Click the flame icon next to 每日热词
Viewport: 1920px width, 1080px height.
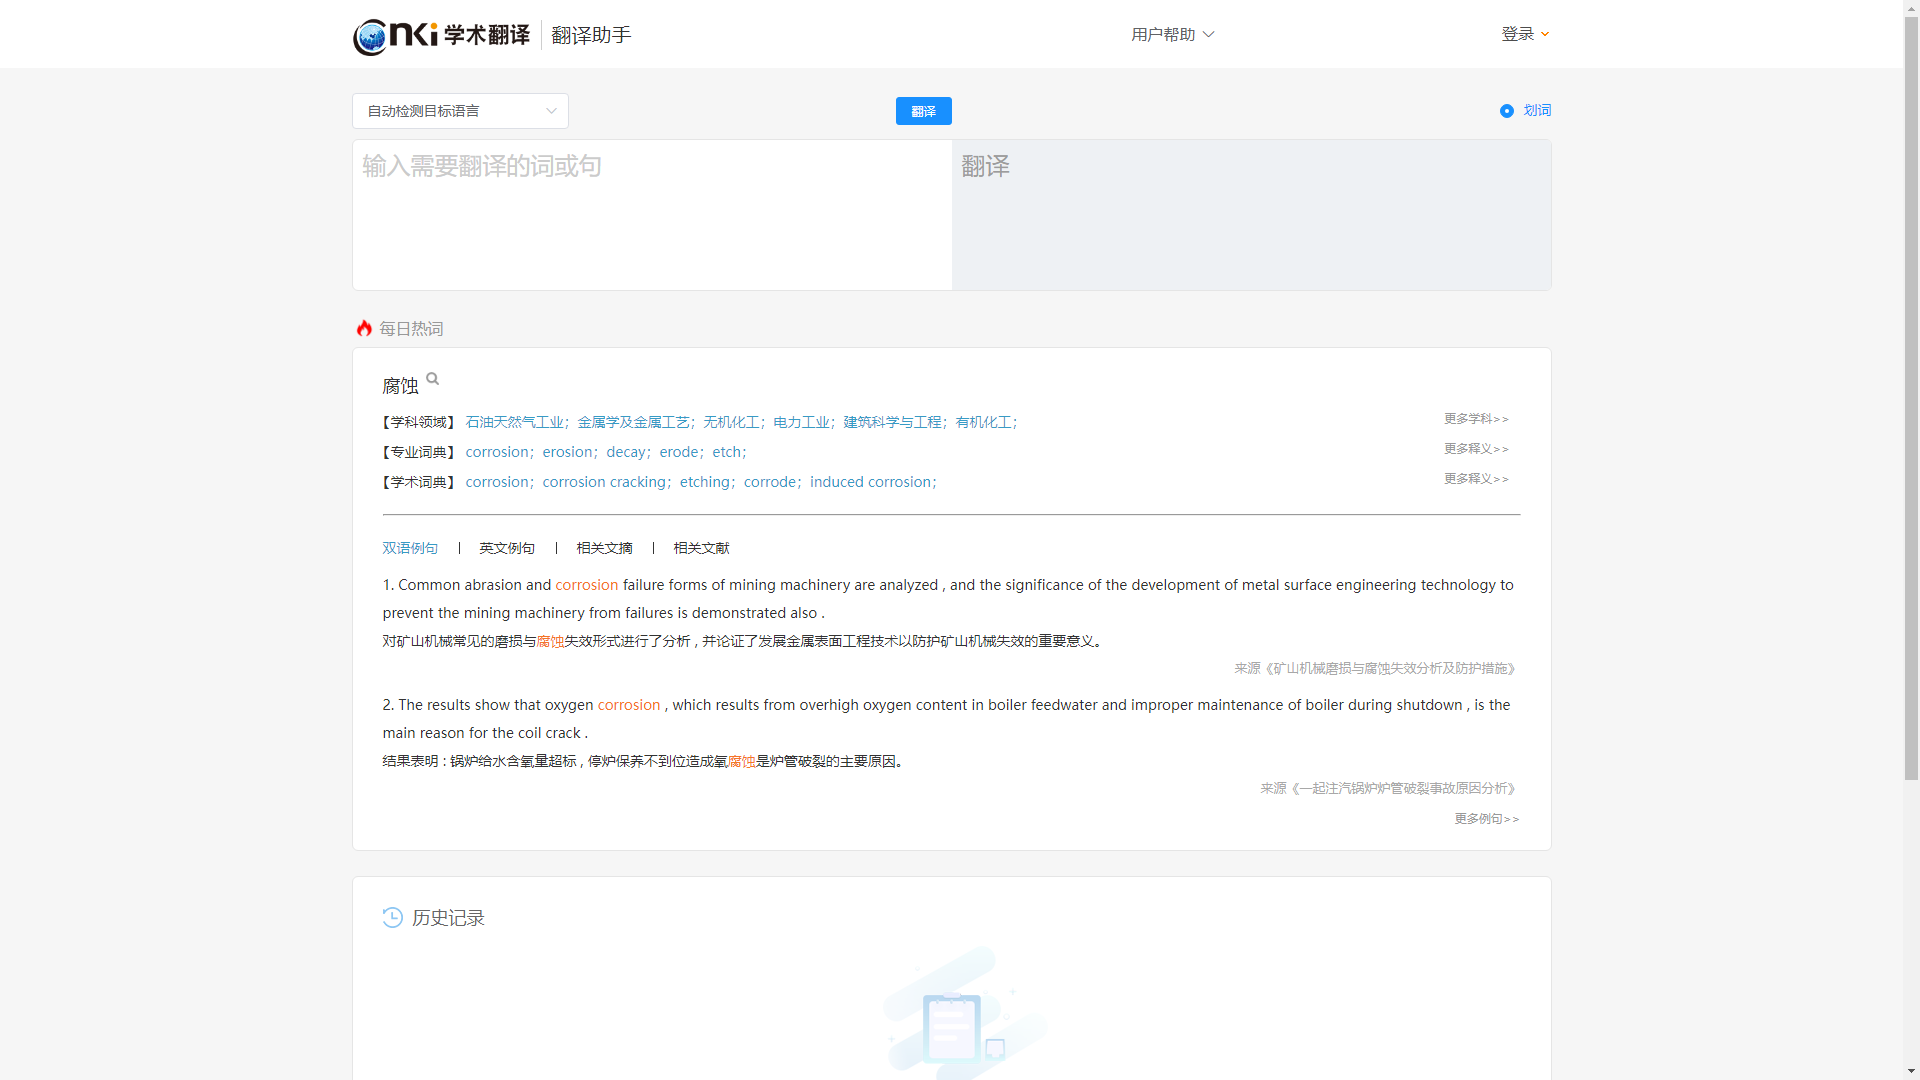point(363,328)
